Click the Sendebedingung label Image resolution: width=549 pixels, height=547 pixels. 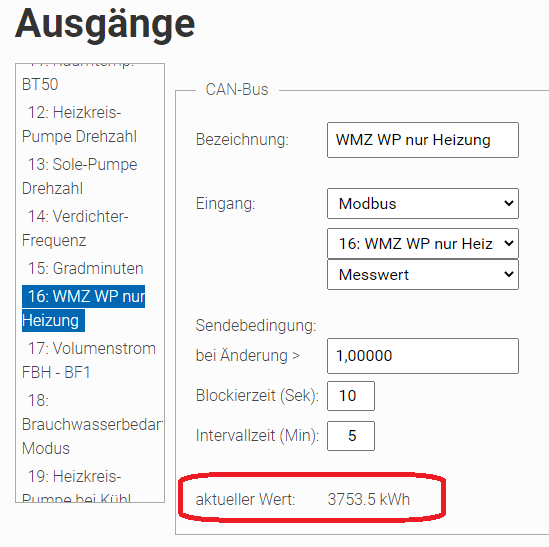(256, 326)
